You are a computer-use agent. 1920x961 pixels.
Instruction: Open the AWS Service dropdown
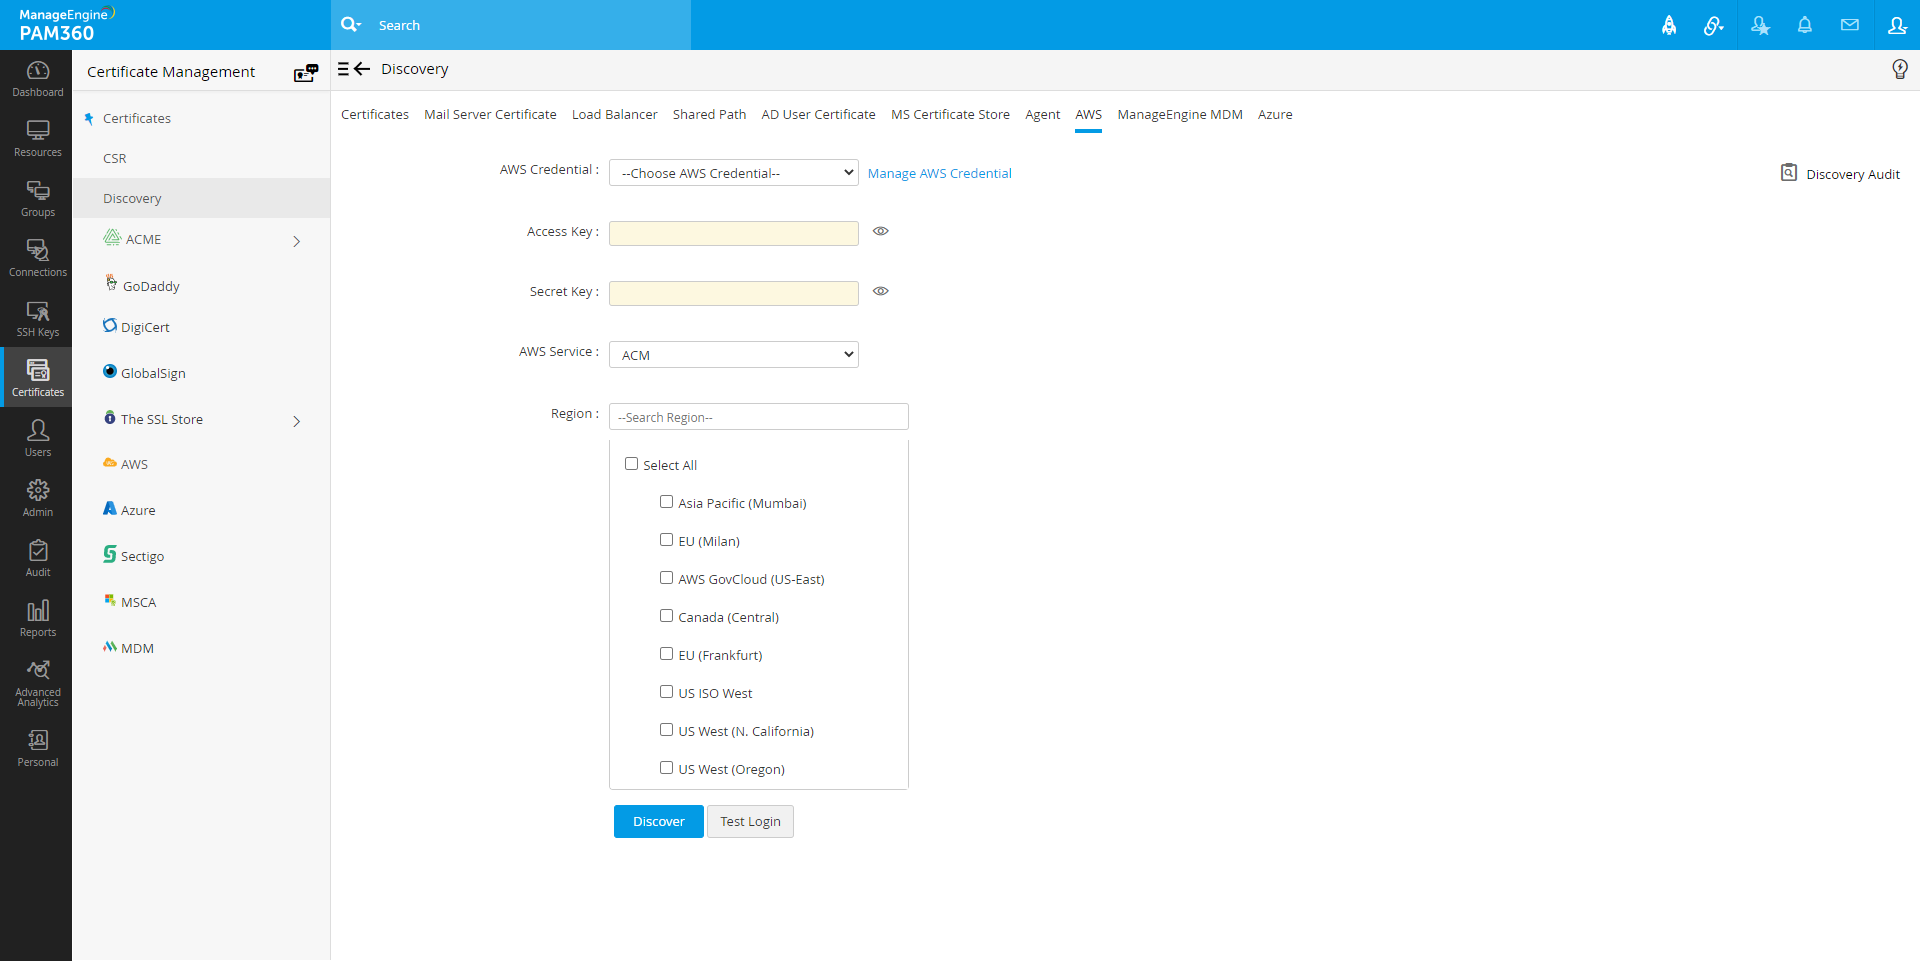point(734,355)
